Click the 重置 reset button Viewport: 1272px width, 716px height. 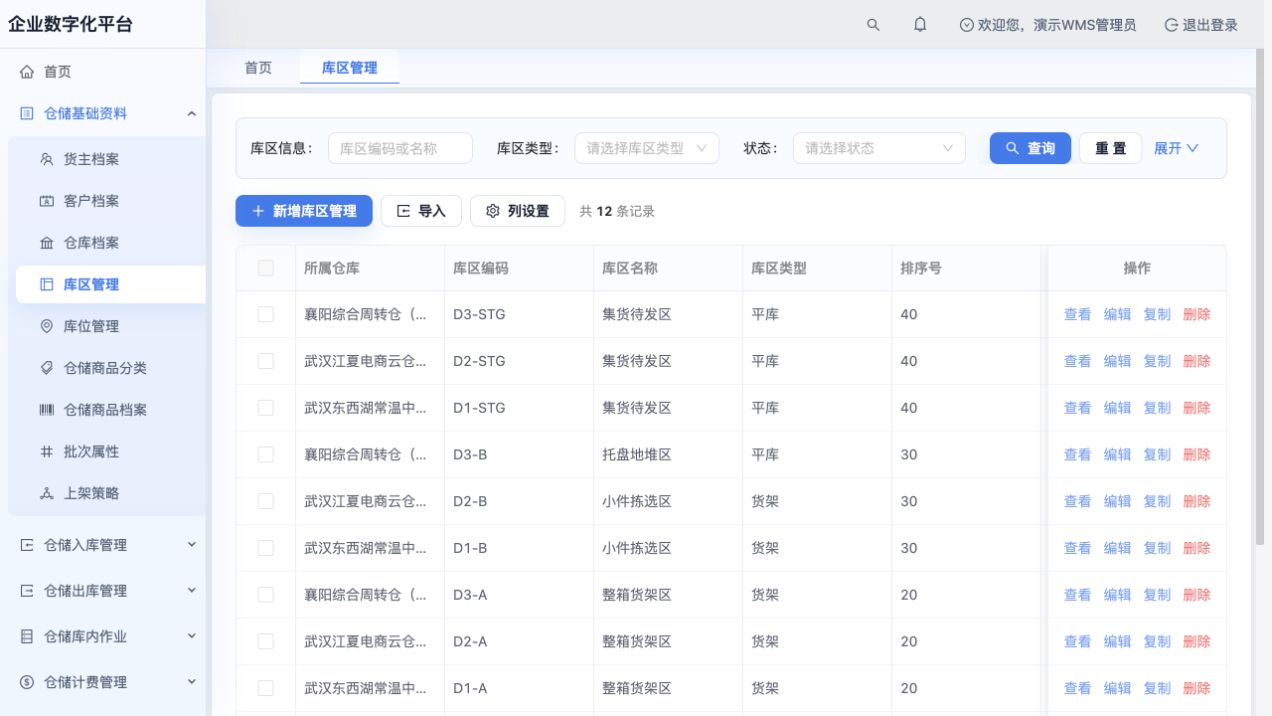pos(1110,148)
